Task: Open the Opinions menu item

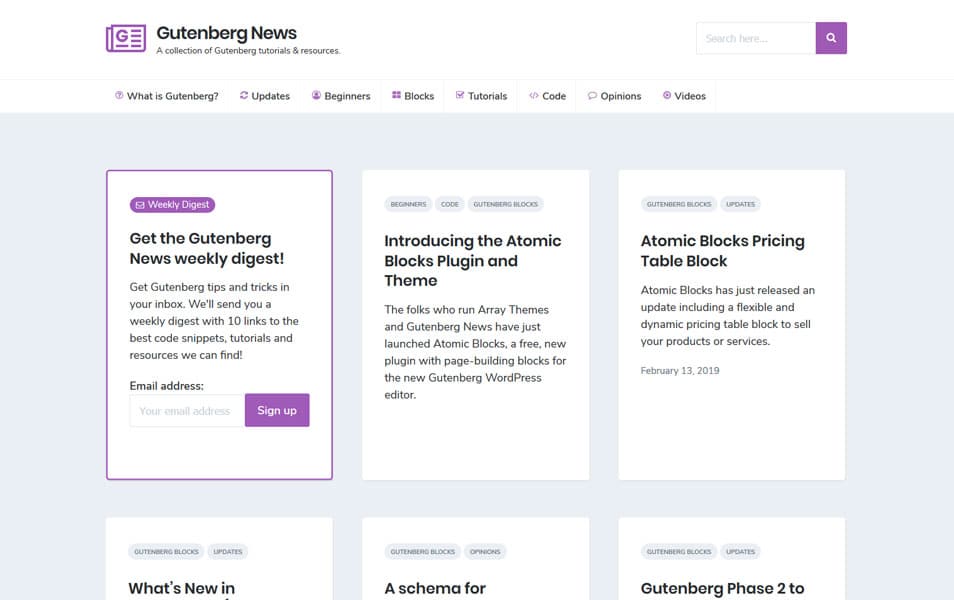Action: [x=615, y=96]
